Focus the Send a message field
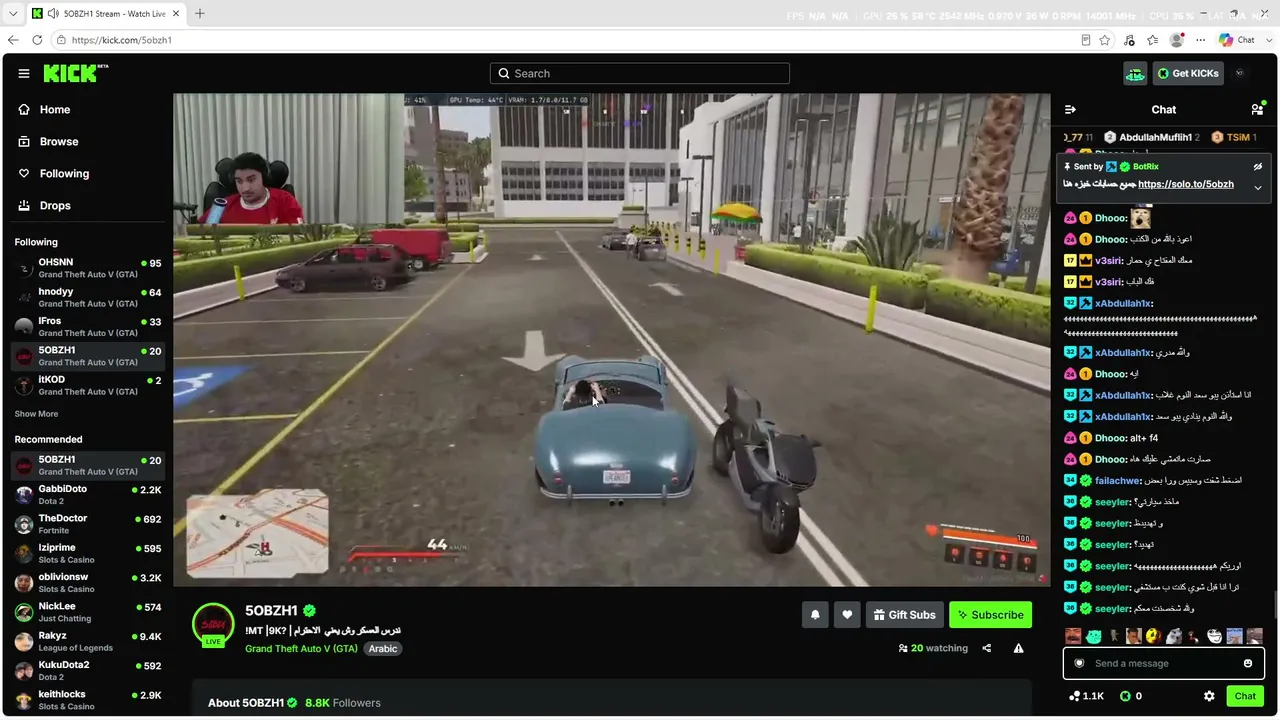1280x720 pixels. tap(1163, 663)
